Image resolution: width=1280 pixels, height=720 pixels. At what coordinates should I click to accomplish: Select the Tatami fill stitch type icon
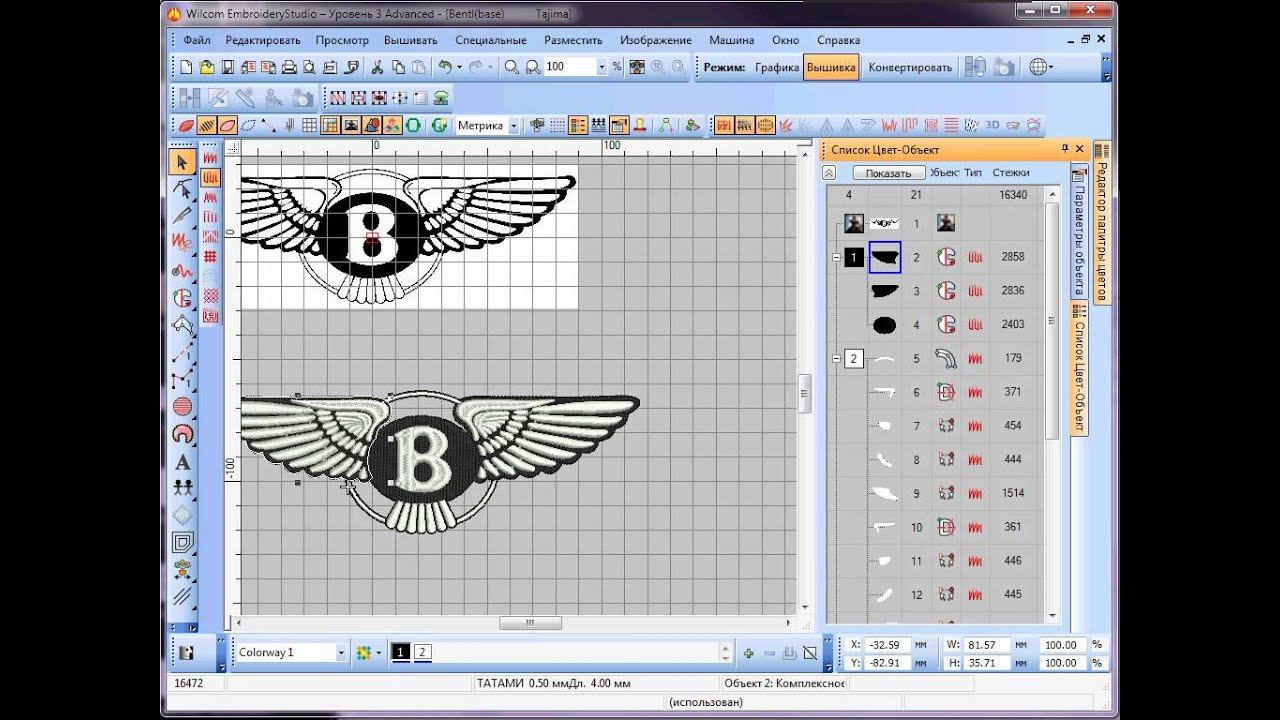211,178
